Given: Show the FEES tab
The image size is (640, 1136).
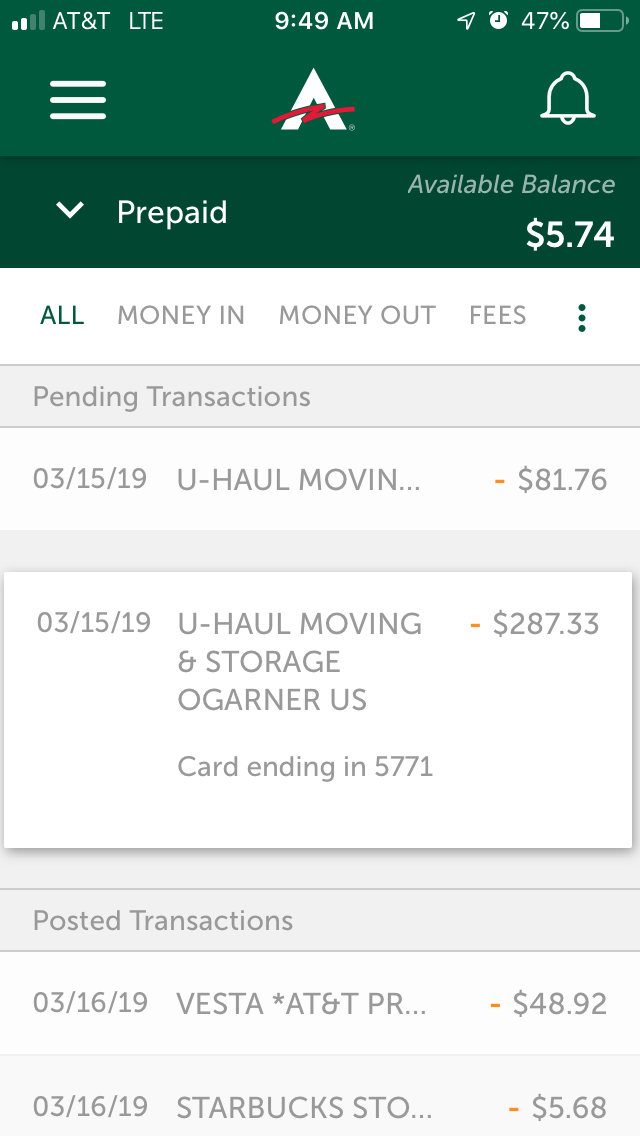Looking at the screenshot, I should pos(497,316).
